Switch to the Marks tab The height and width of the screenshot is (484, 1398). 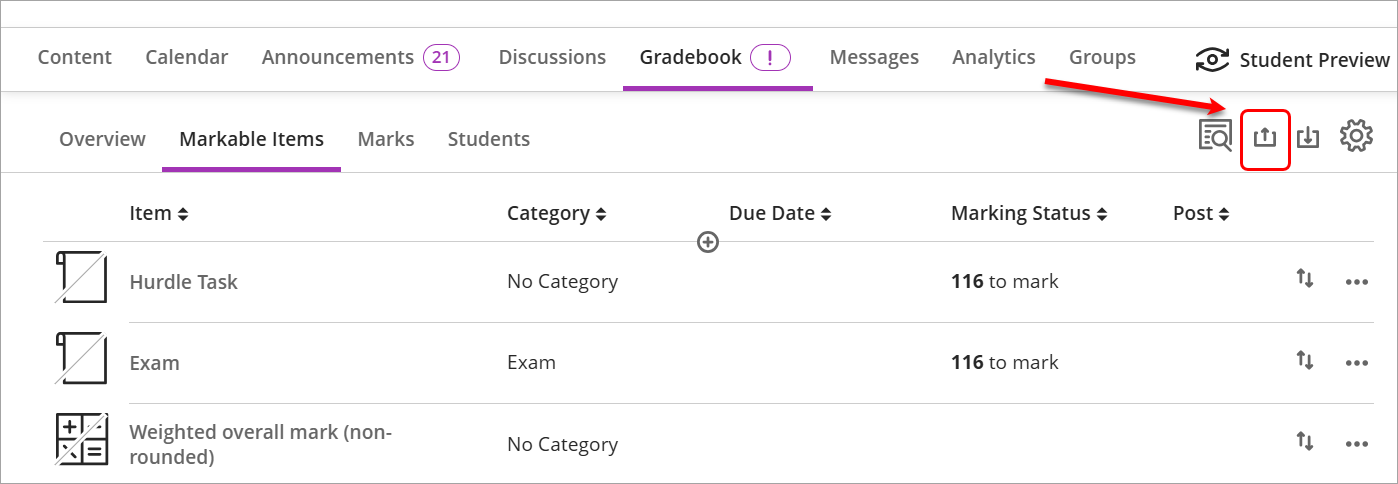[386, 139]
